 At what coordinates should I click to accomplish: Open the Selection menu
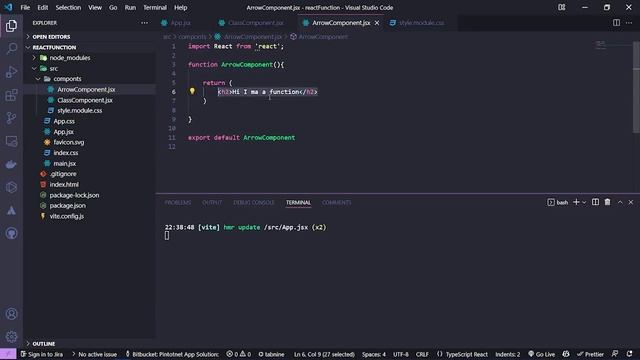click(68, 7)
